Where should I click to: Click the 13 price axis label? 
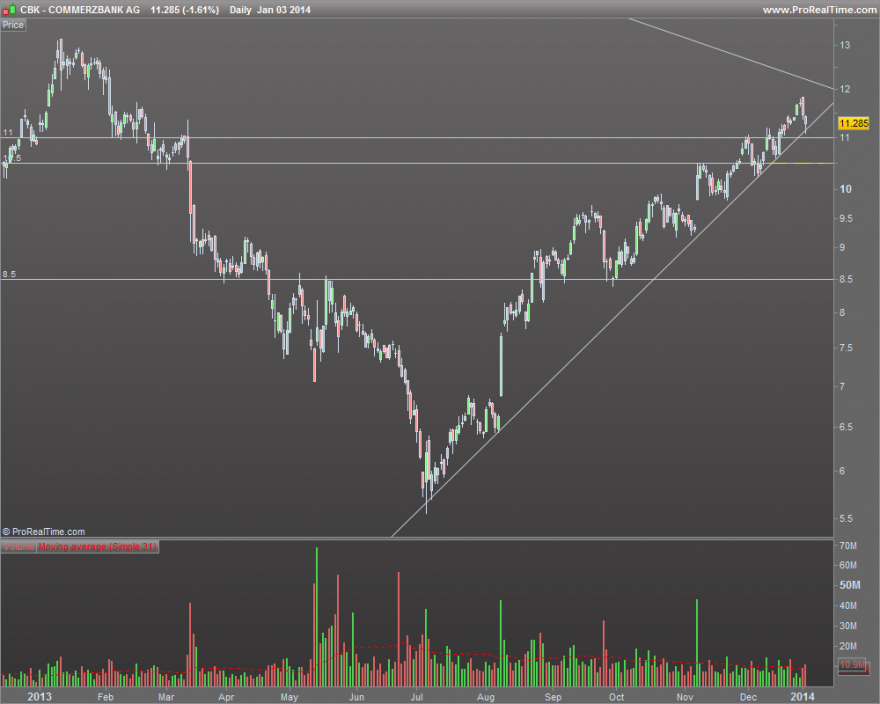point(845,45)
